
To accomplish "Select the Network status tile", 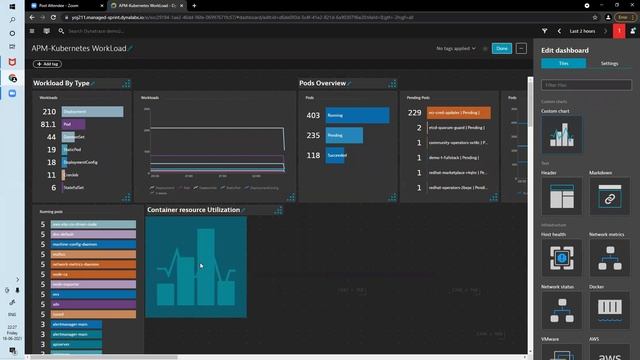I will coord(562,310).
